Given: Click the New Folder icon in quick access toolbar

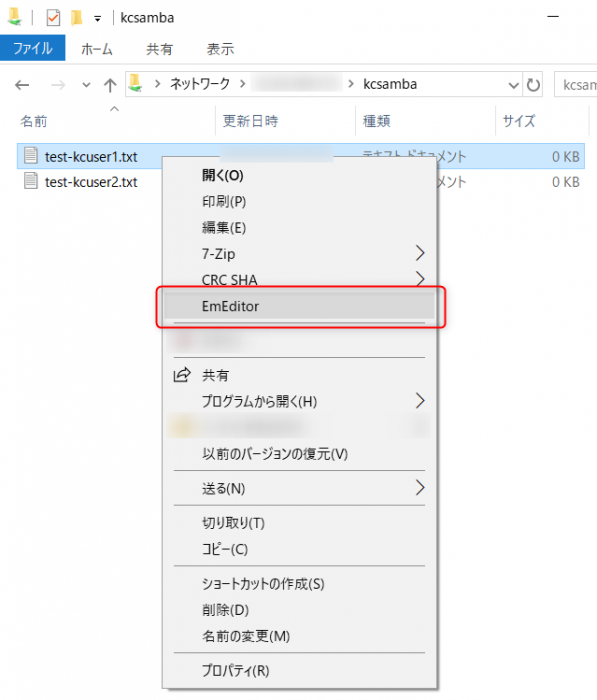Looking at the screenshot, I should [x=76, y=18].
